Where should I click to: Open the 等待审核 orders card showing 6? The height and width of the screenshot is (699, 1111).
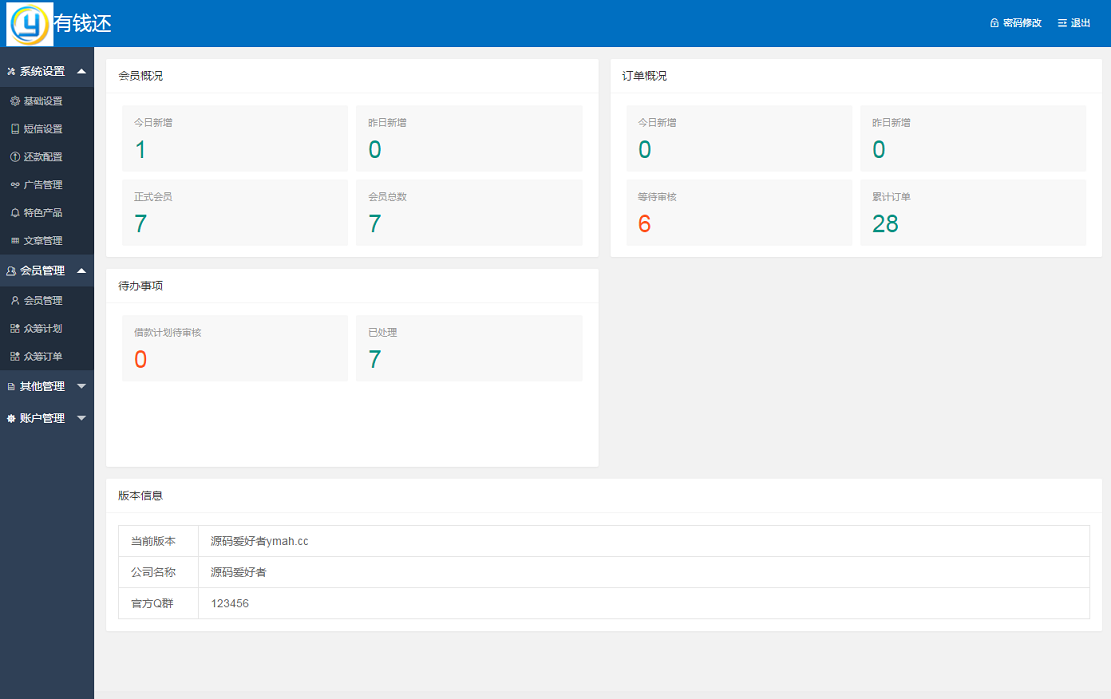pyautogui.click(x=739, y=213)
